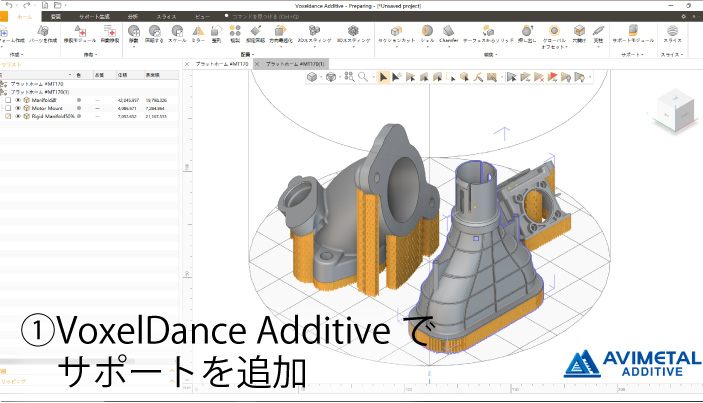Viewport: 703px width, 403px height.
Task: Click the view cube icon in viewport toolbar
Action: pyautogui.click(x=312, y=77)
